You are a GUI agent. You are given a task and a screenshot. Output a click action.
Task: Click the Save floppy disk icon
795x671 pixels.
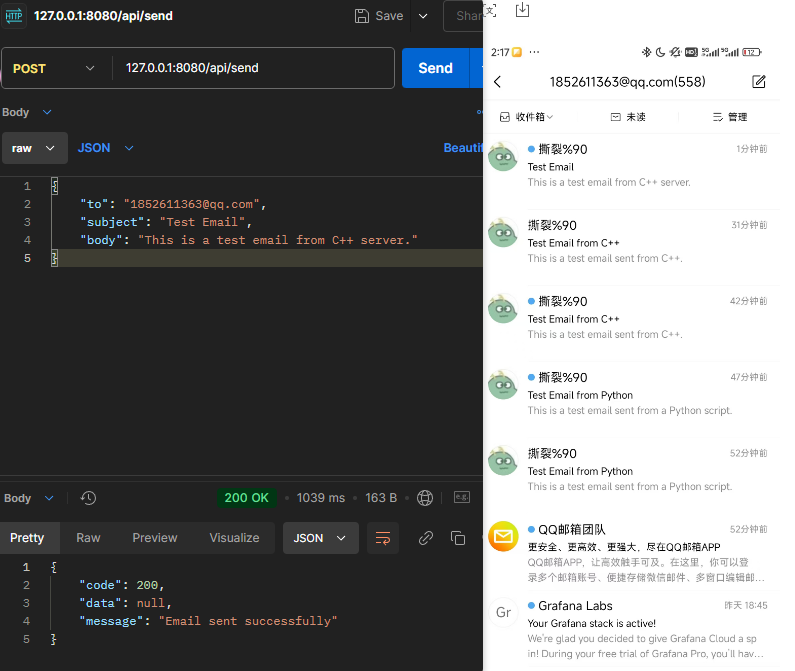[x=362, y=16]
